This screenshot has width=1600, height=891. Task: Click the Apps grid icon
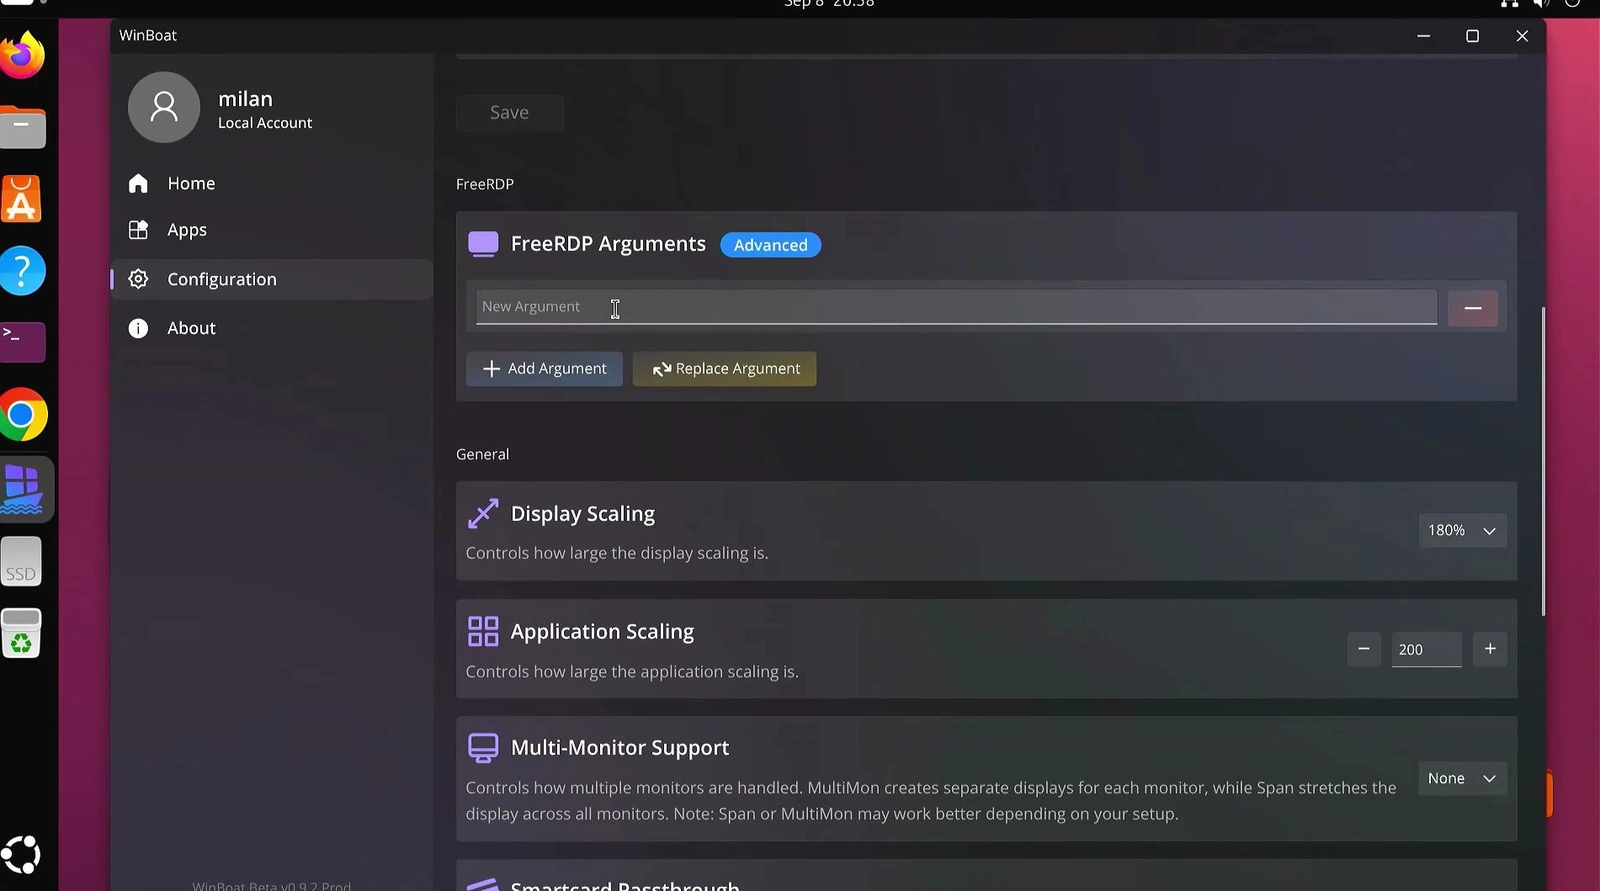(138, 230)
